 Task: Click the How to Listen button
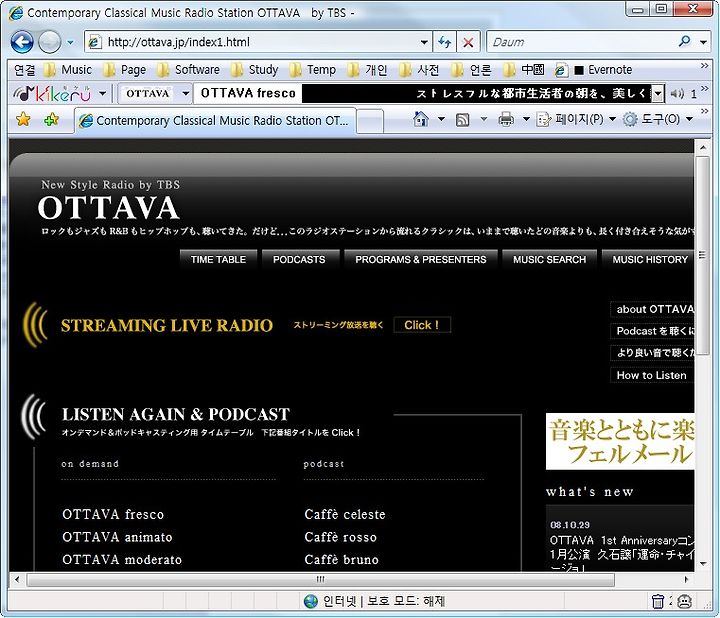[652, 375]
